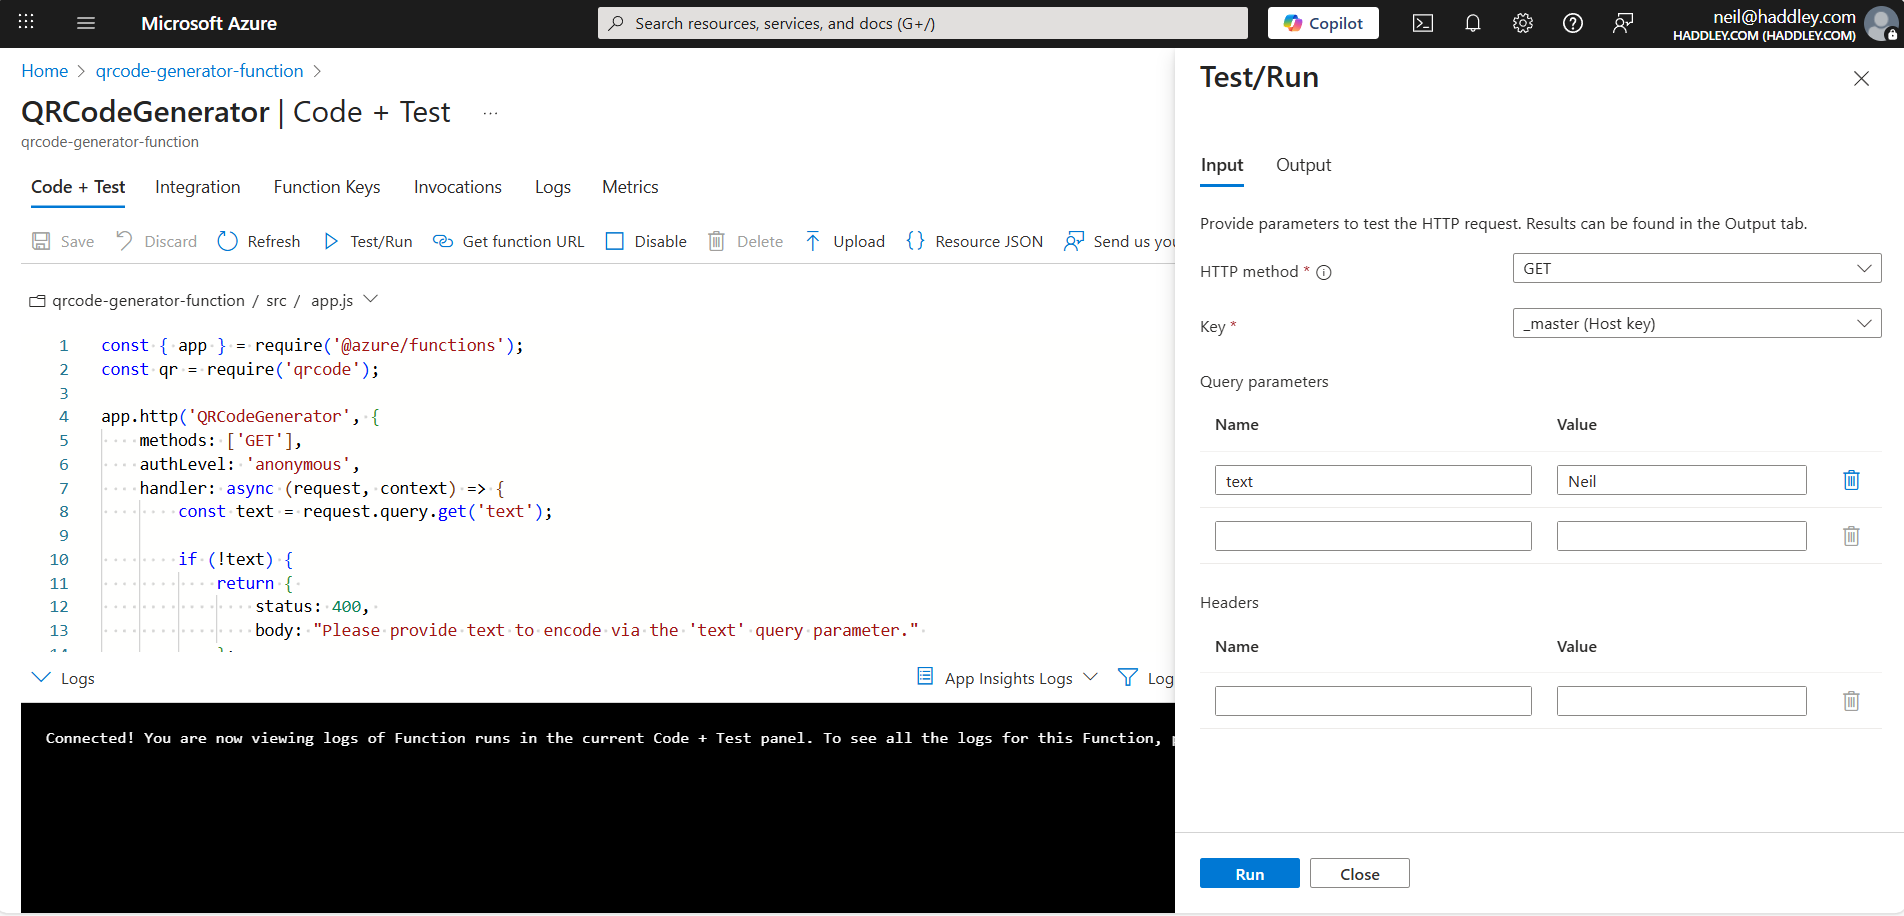Open the Metrics tab

point(629,187)
